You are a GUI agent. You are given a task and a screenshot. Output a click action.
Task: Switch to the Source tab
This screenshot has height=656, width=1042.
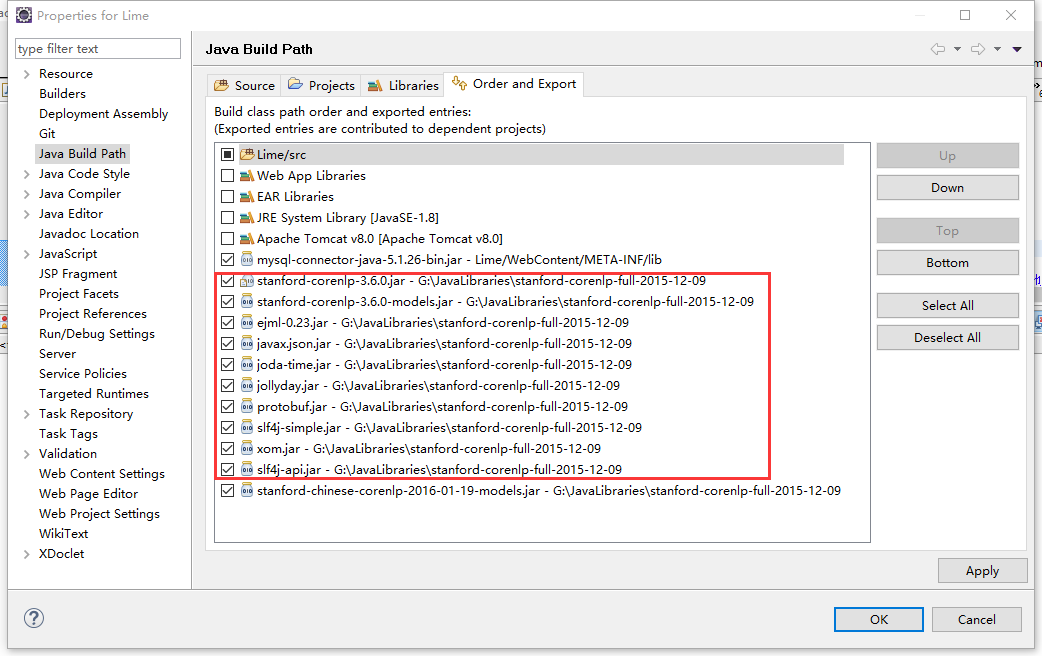tap(243, 85)
